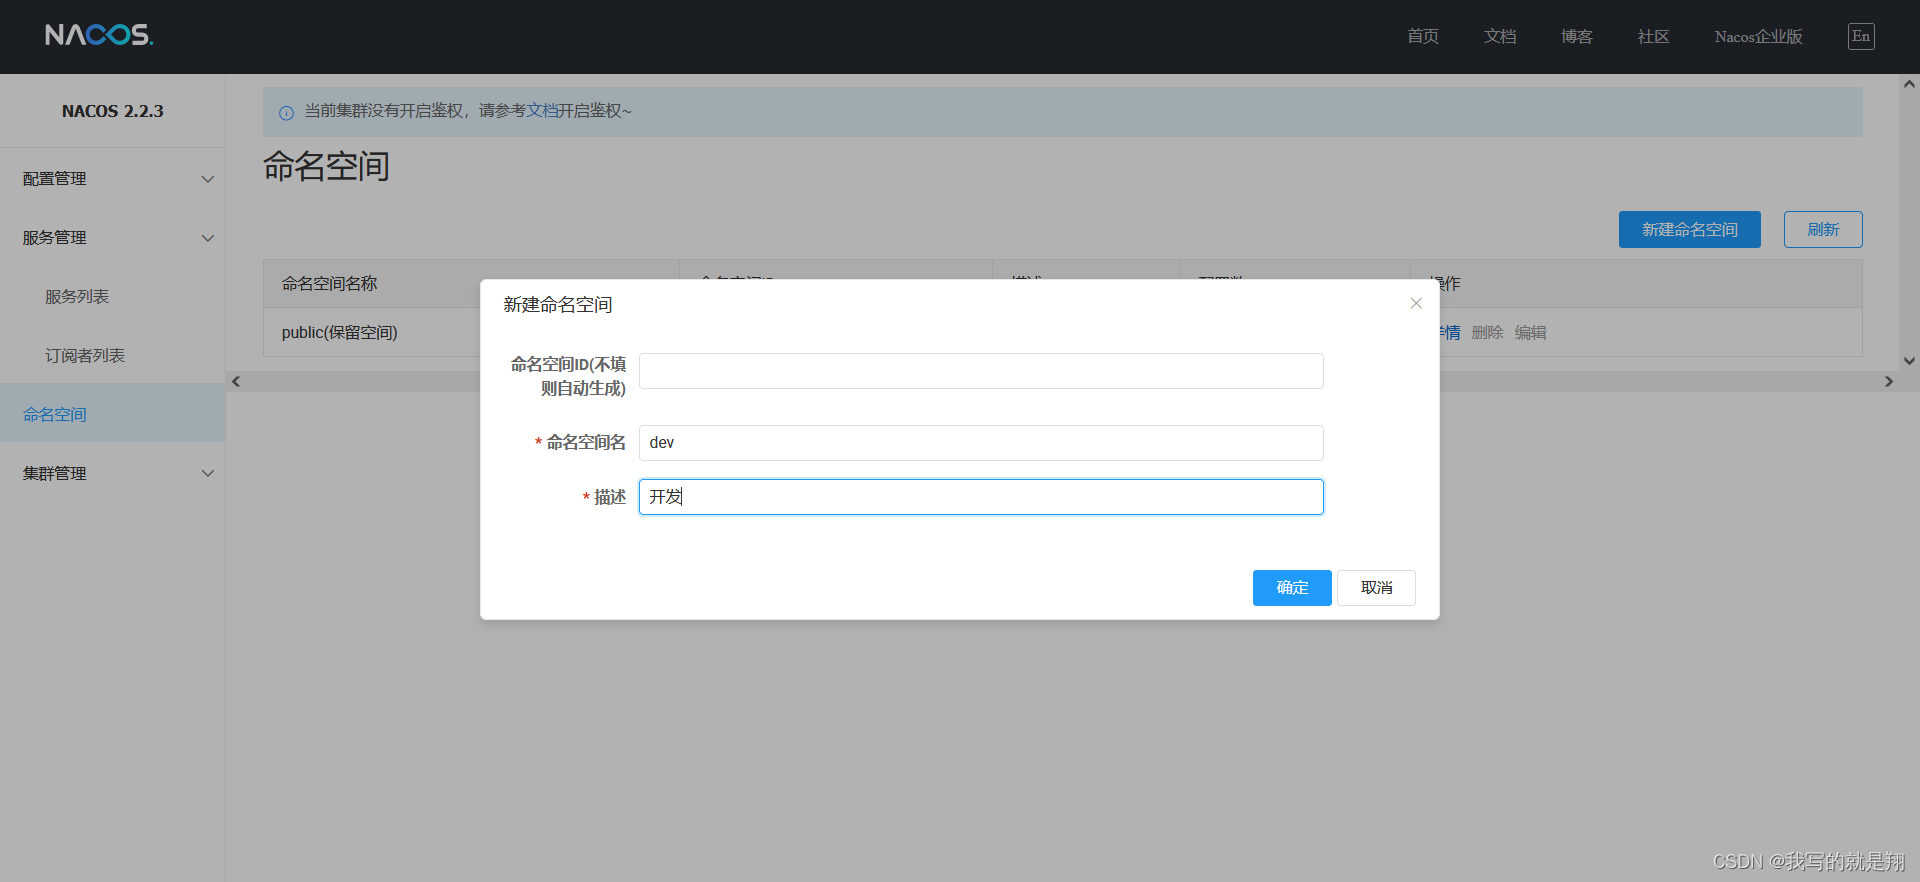Open 订阅者列表 in the sidebar
The width and height of the screenshot is (1920, 882).
(x=85, y=356)
